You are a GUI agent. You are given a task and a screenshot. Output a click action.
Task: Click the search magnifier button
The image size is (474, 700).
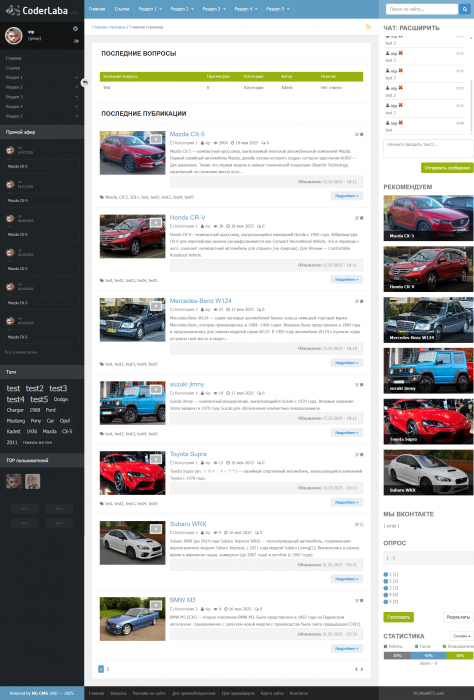(464, 9)
